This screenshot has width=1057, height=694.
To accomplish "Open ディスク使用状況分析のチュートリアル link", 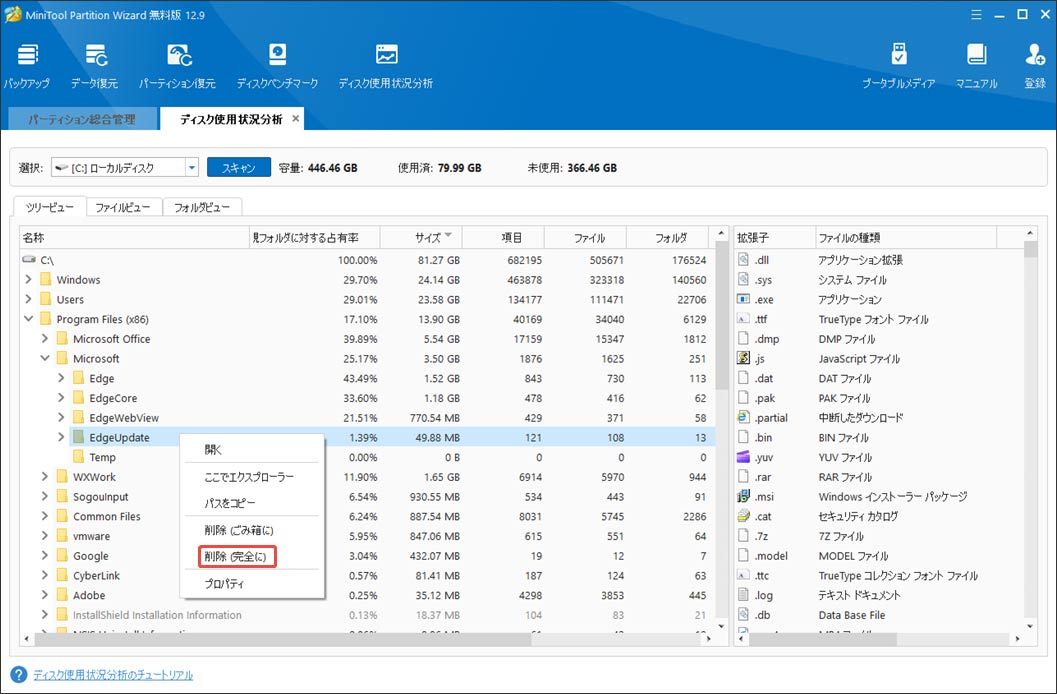I will [113, 674].
